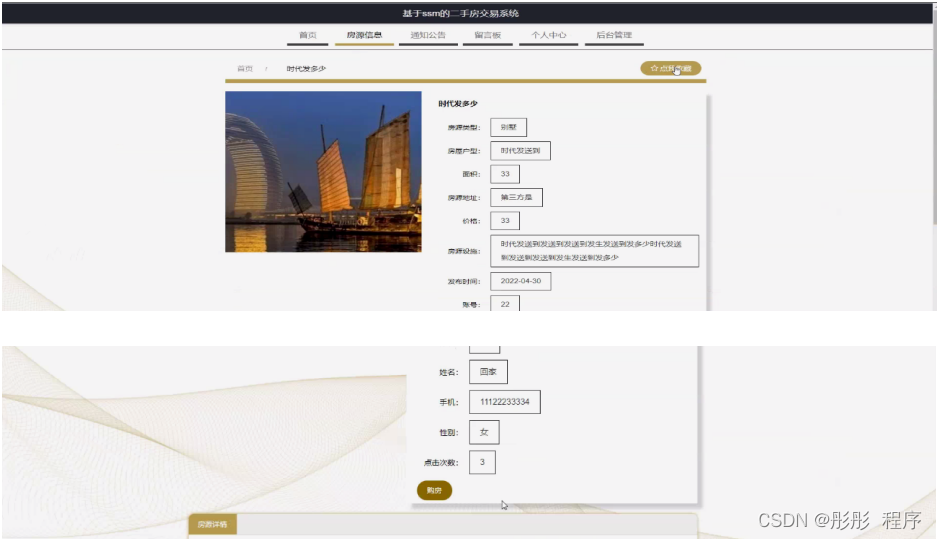
Task: Click the 房源类型 label
Action: pyautogui.click(x=464, y=127)
